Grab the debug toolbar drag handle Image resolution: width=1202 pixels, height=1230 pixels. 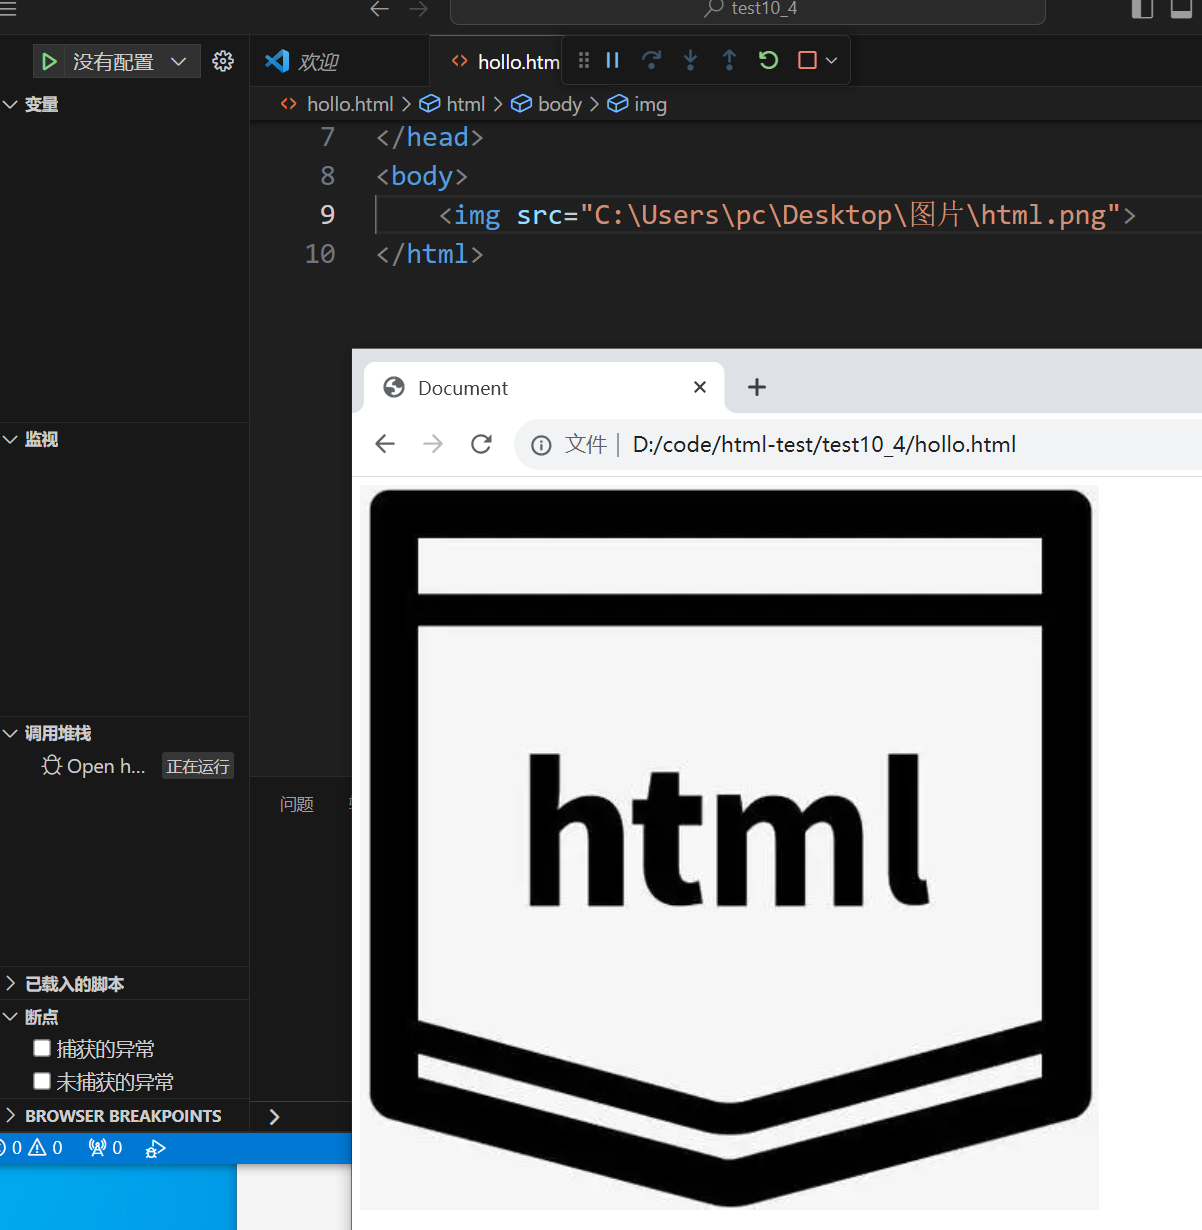point(584,60)
